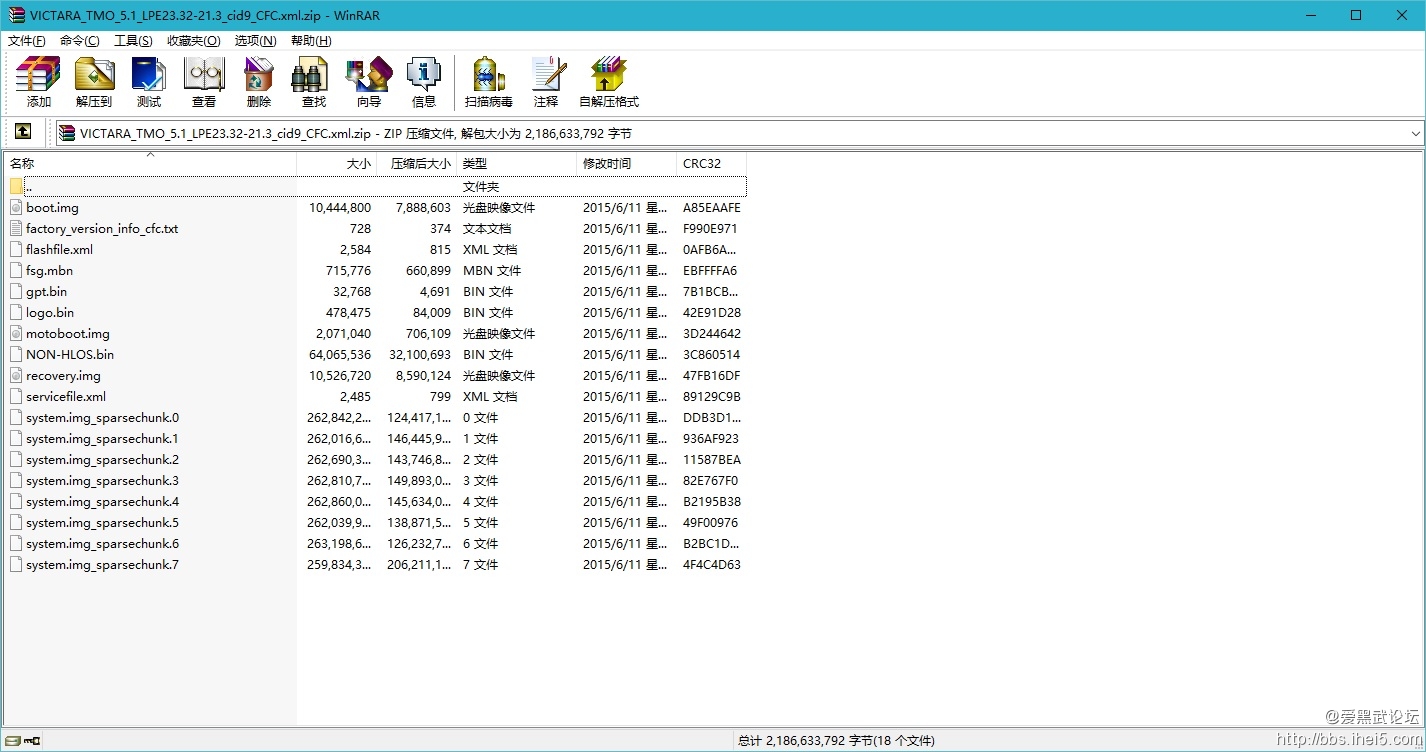Click the gpt.bin file icon

pyautogui.click(x=16, y=292)
